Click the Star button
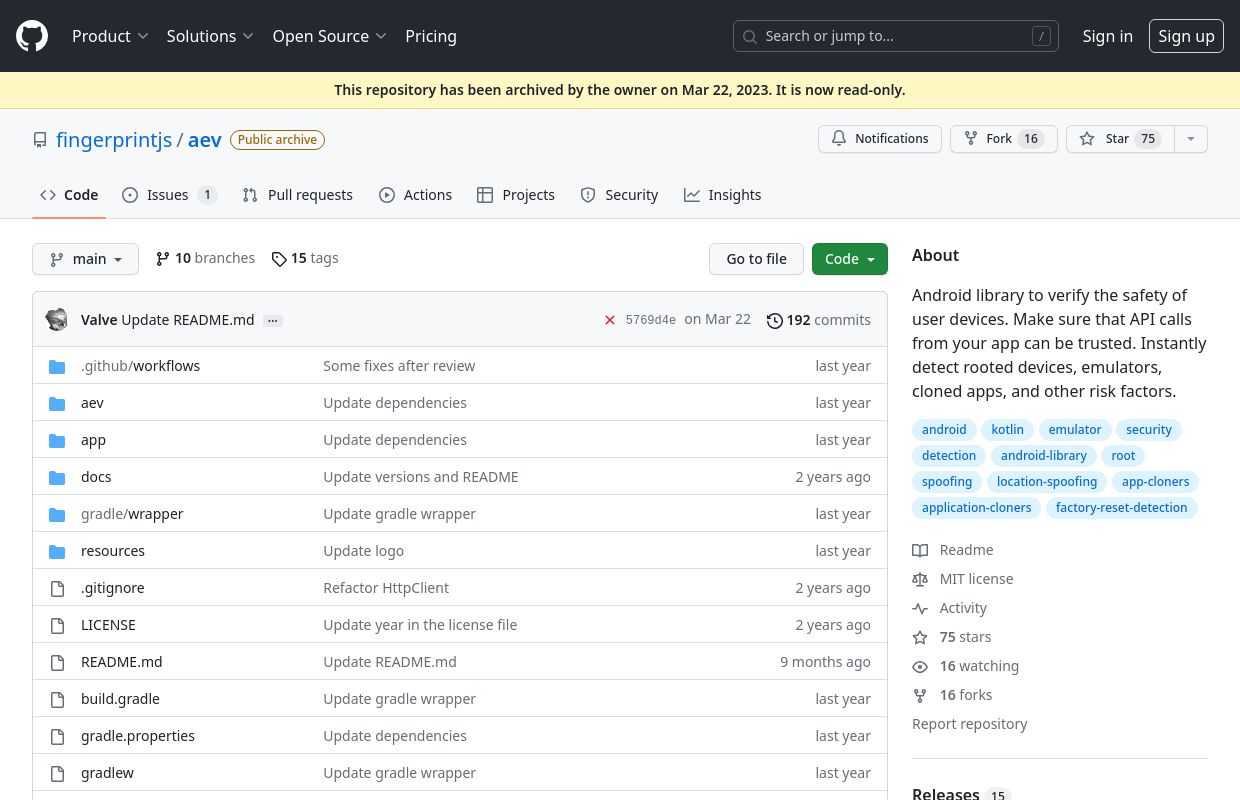 (1120, 139)
